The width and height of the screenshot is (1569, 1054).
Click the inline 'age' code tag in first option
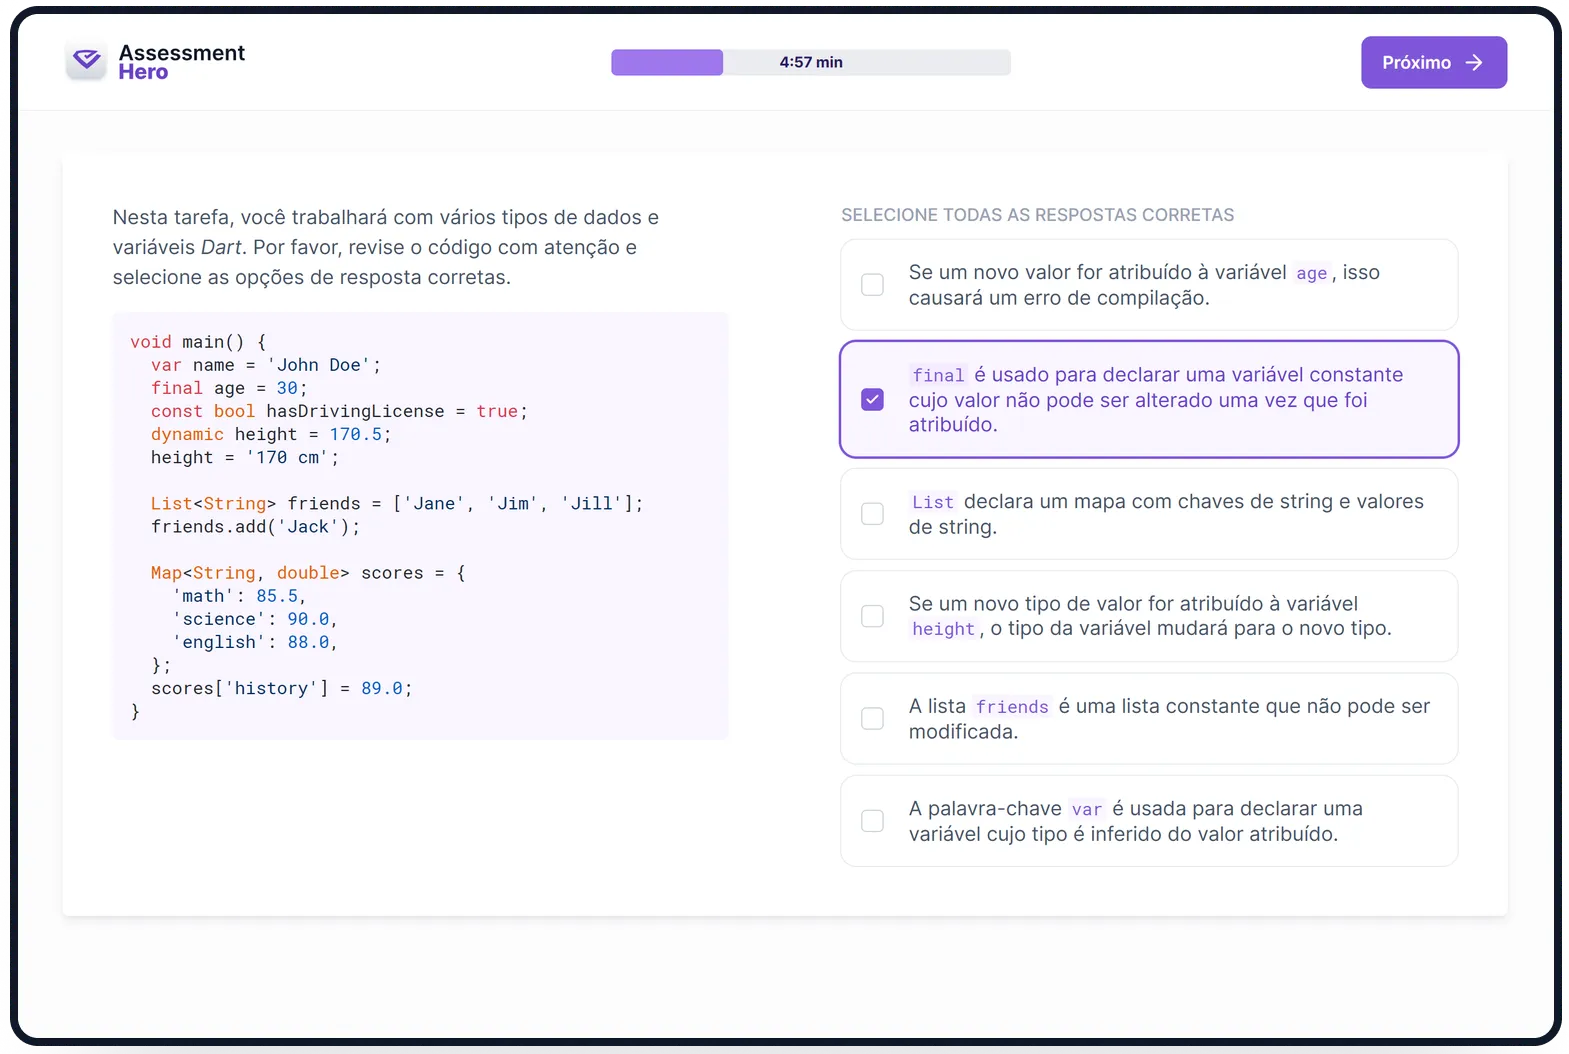pyautogui.click(x=1311, y=273)
